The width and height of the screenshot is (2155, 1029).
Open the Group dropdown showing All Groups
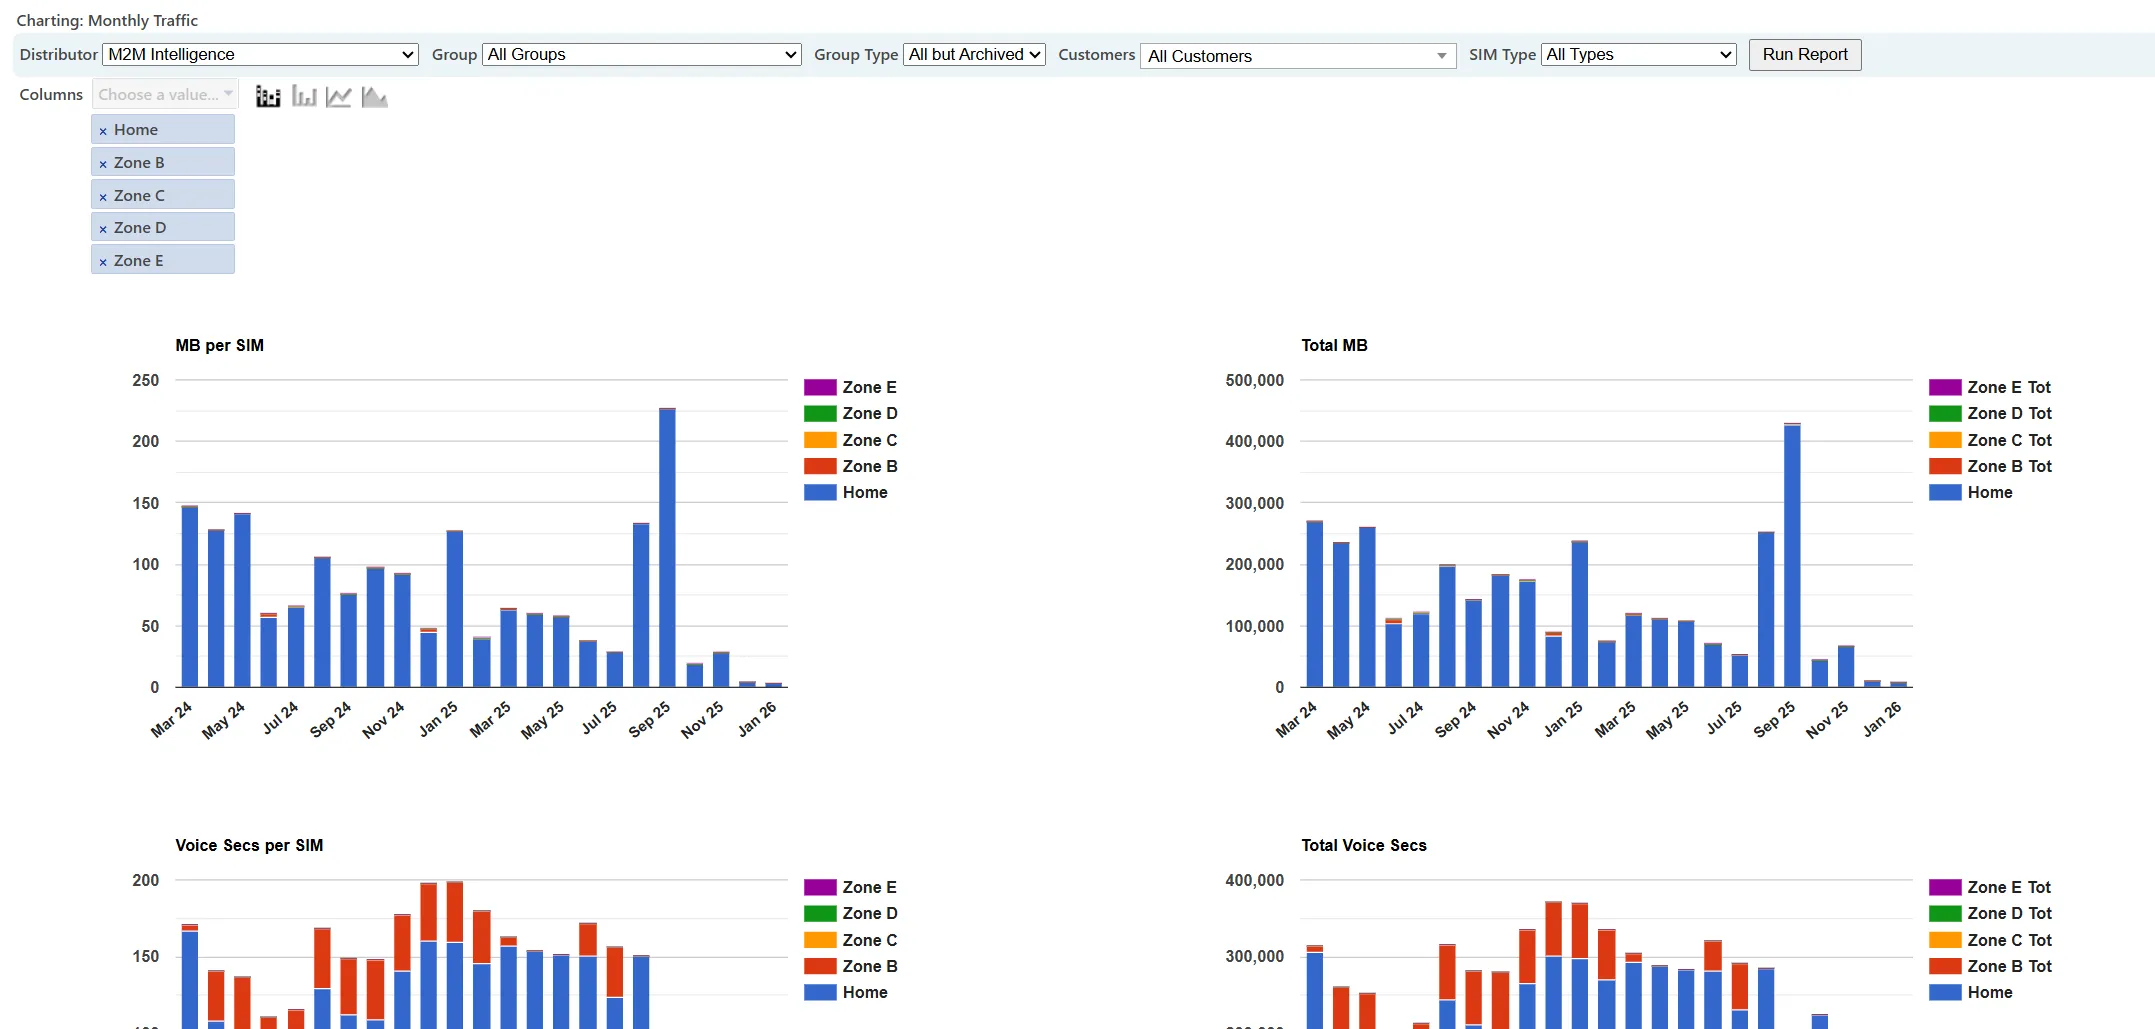(642, 55)
